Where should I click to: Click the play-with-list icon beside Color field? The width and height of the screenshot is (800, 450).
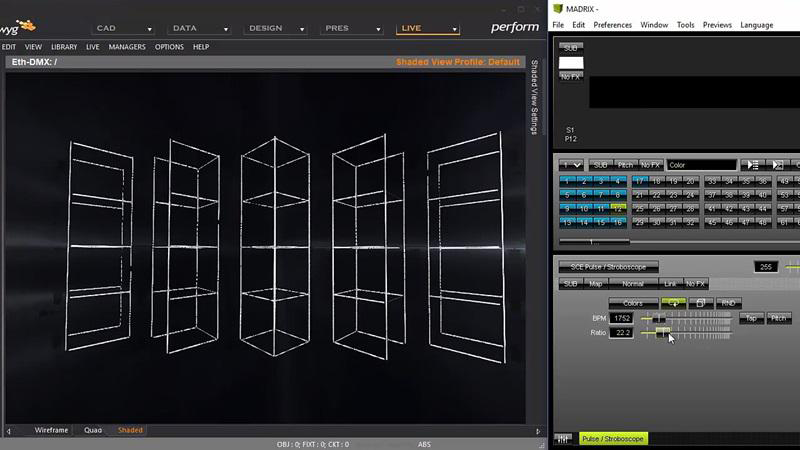(x=752, y=165)
